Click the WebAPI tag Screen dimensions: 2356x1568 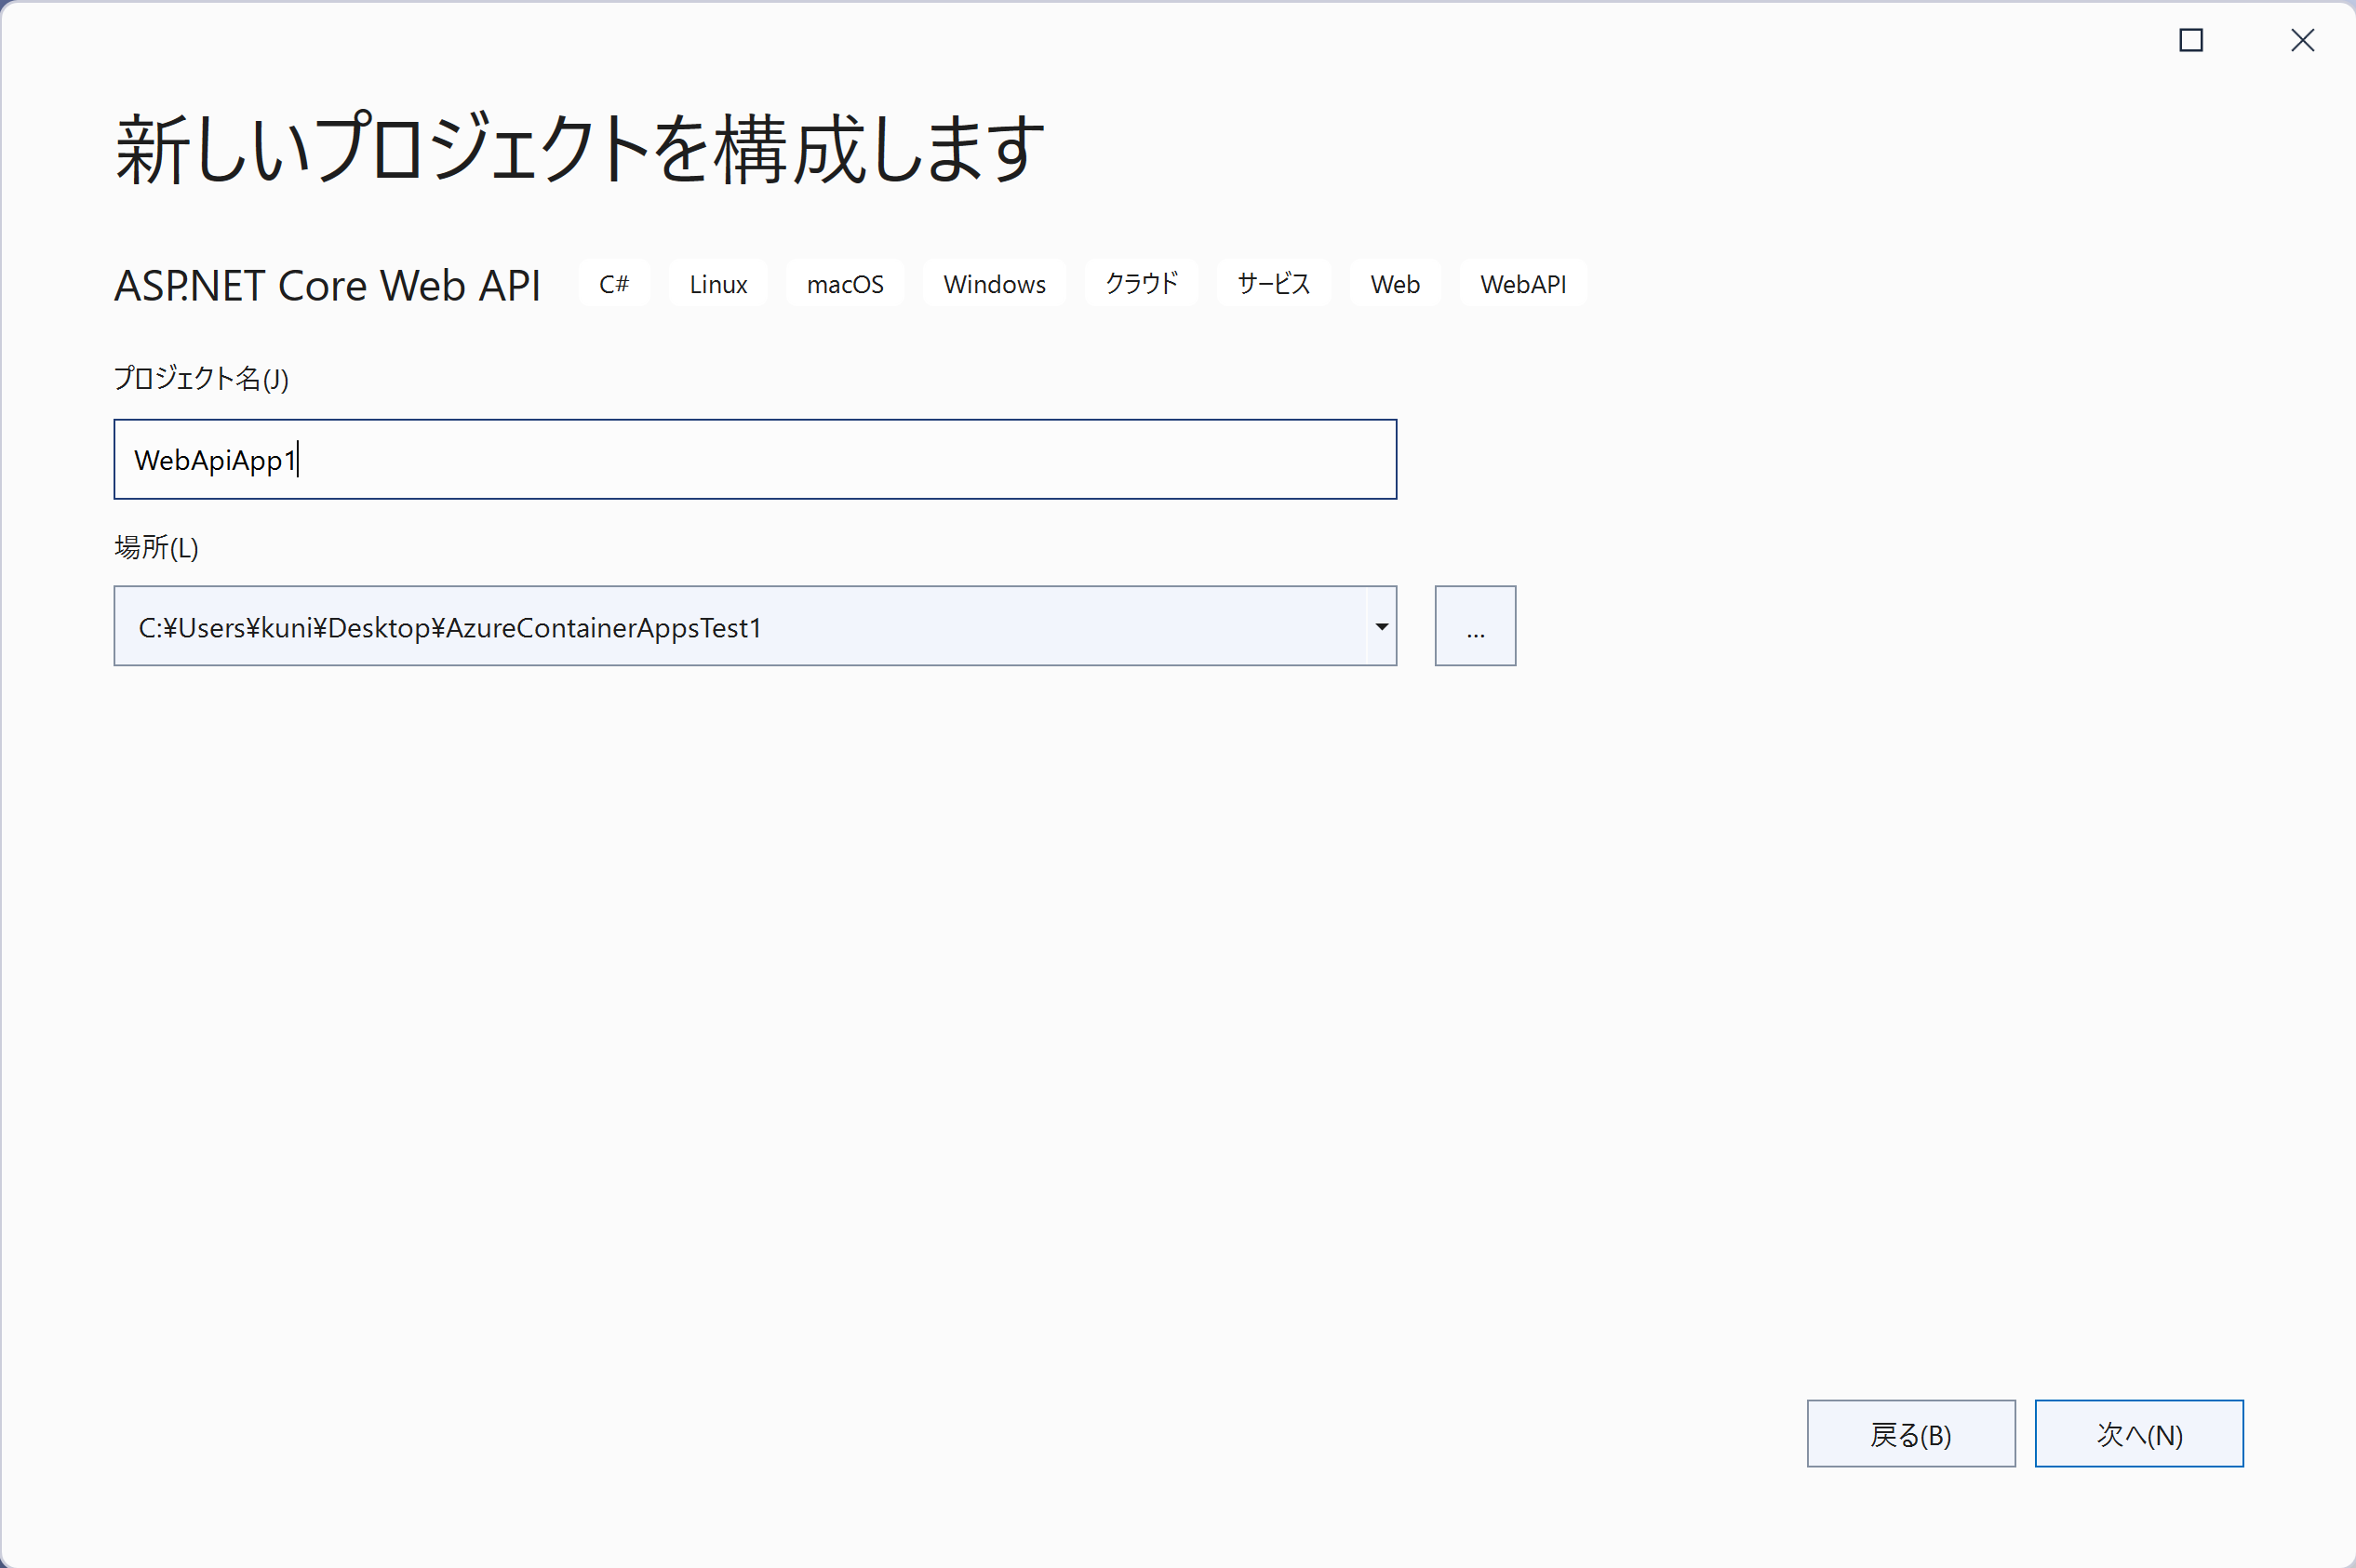point(1523,284)
